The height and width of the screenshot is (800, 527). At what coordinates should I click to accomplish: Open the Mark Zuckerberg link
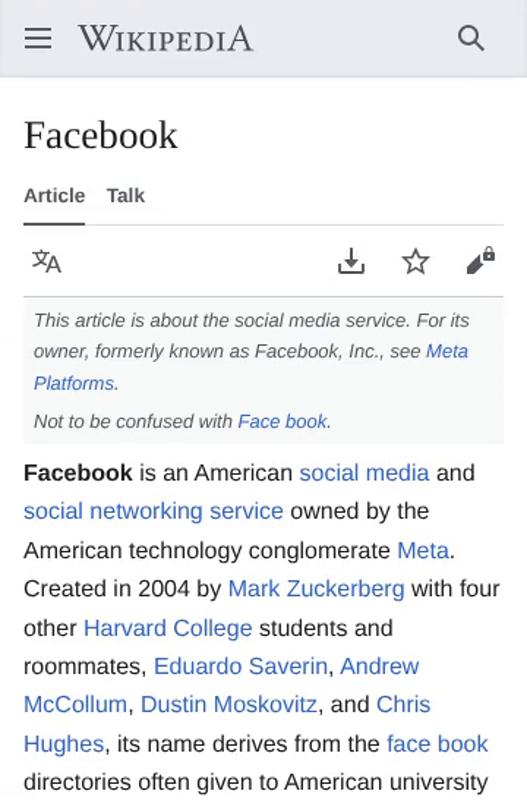click(316, 589)
